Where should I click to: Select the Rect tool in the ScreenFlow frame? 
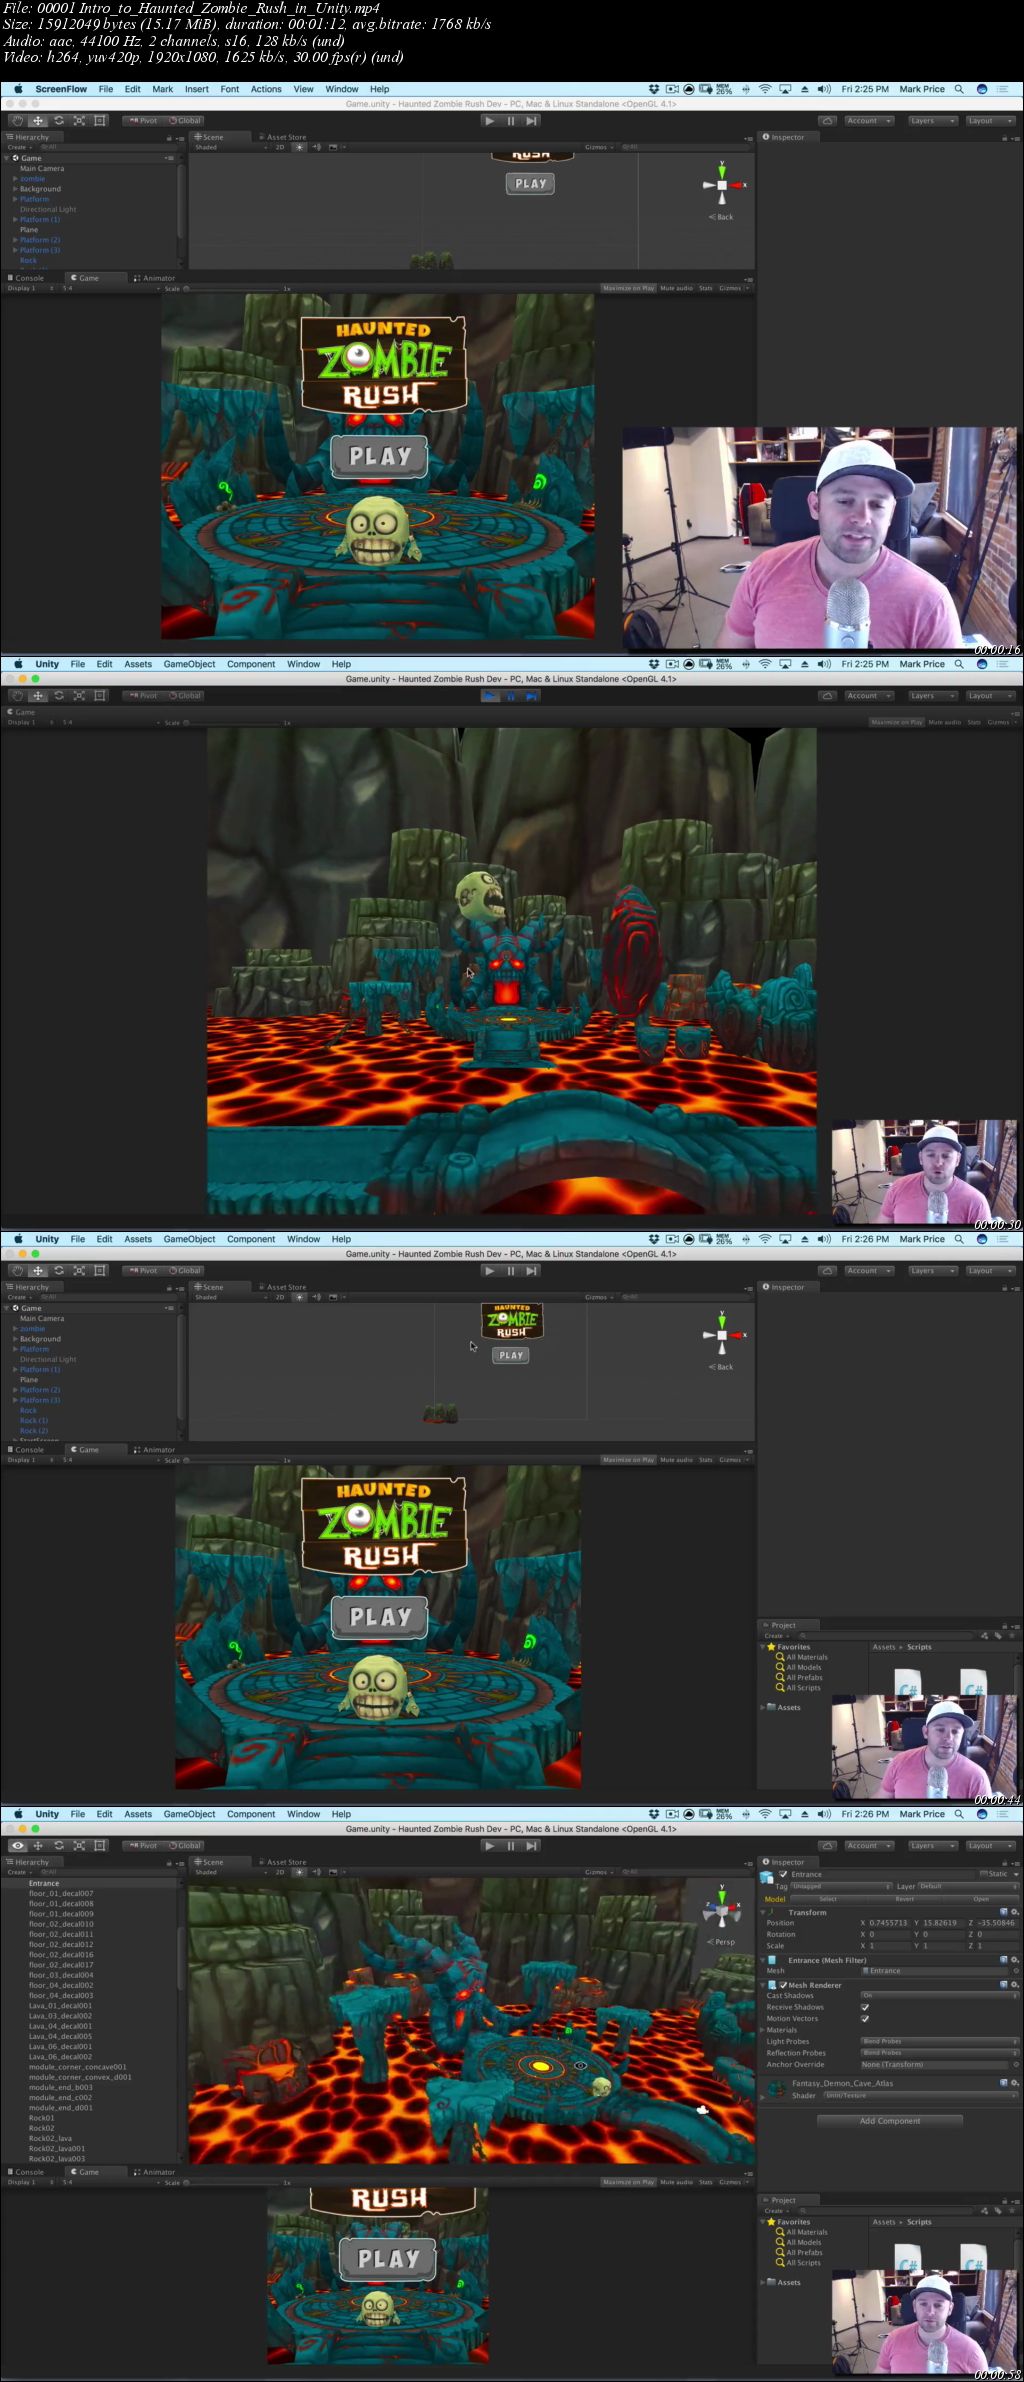click(100, 121)
